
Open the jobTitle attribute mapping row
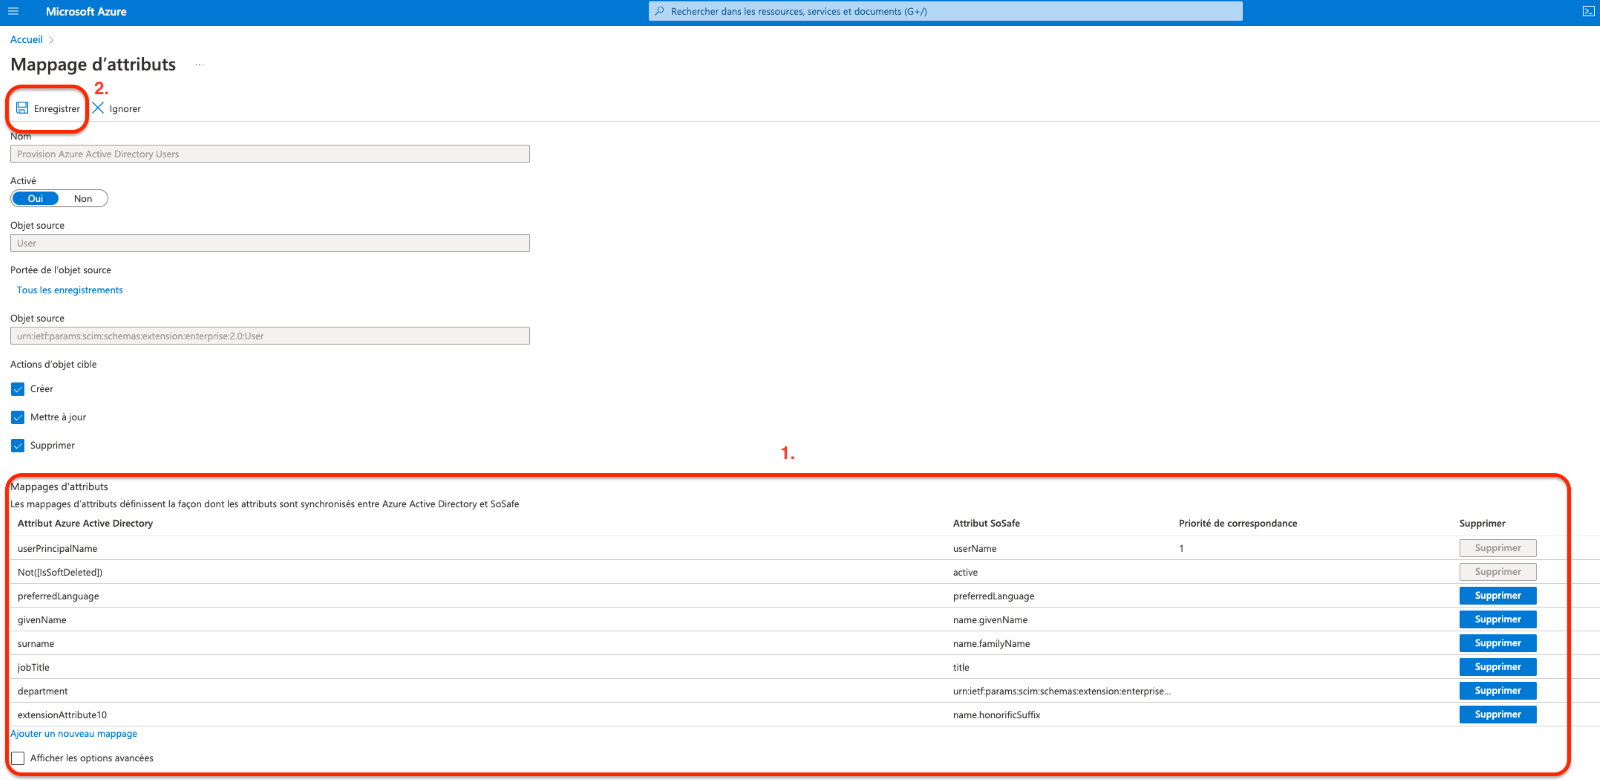click(x=34, y=668)
